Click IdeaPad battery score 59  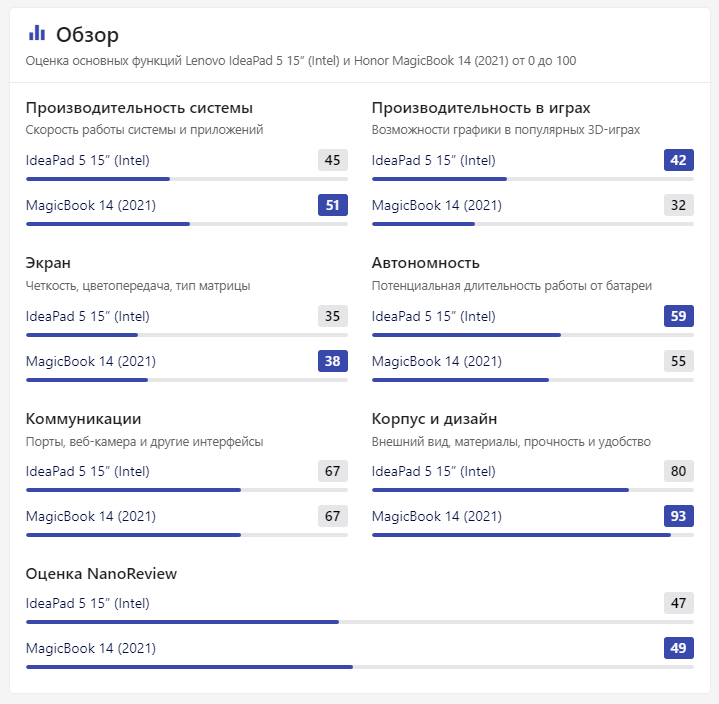point(679,316)
